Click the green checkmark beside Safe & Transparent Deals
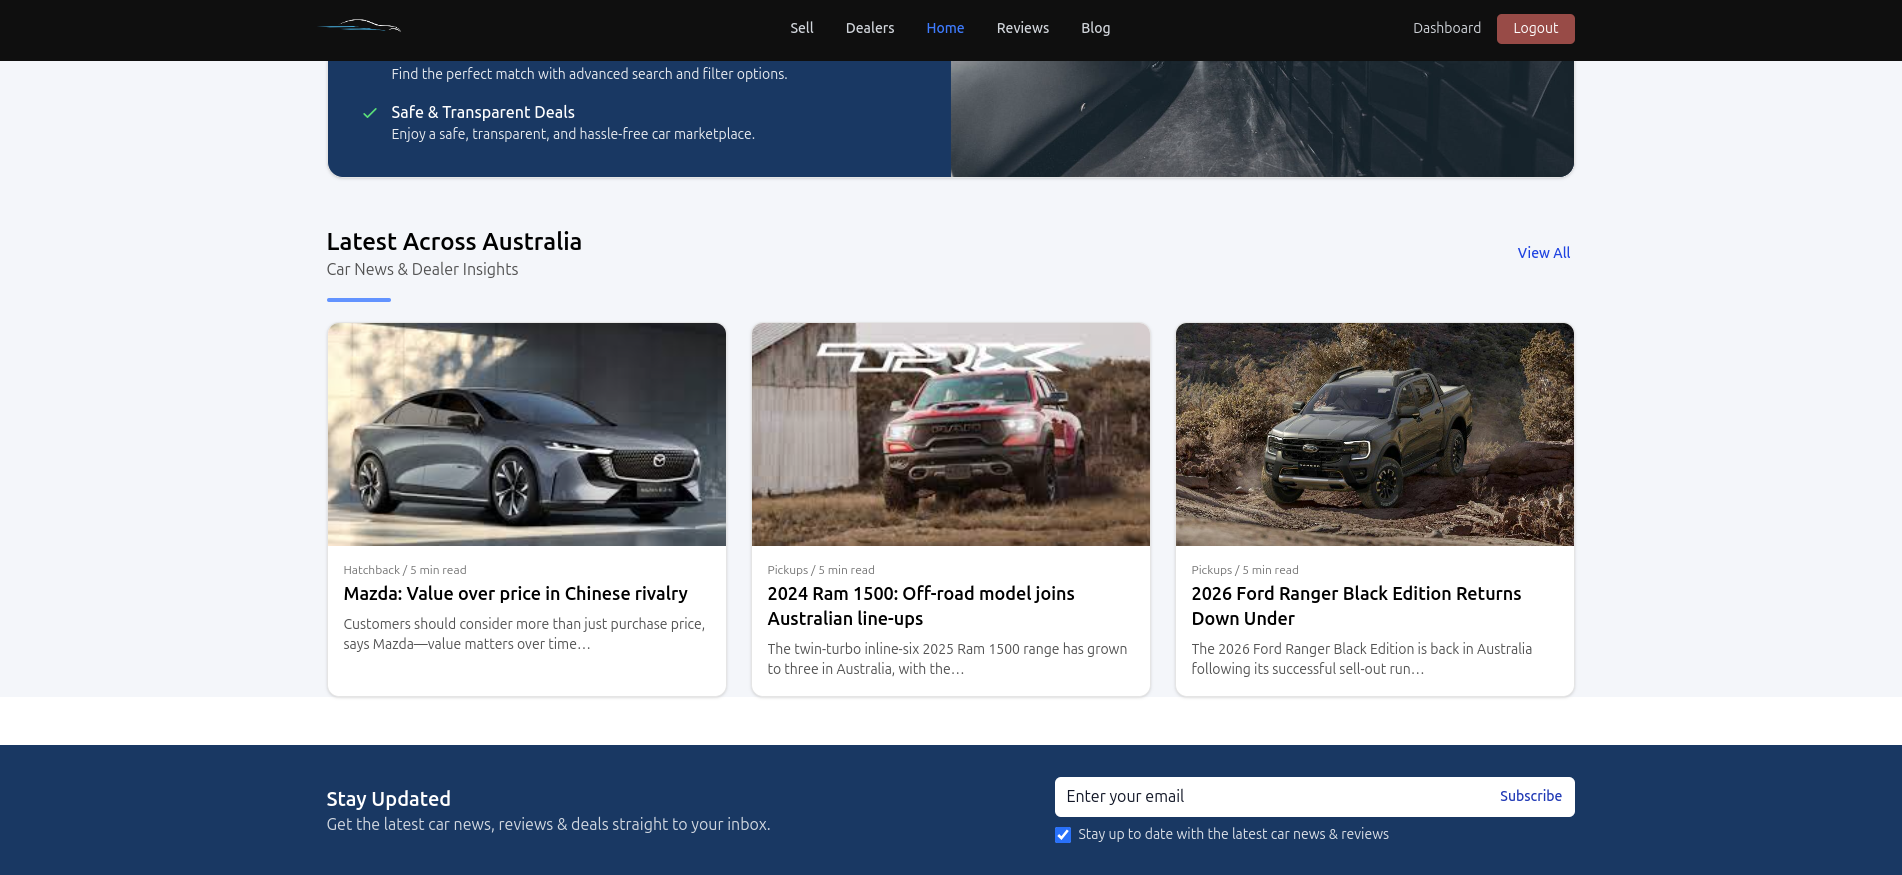Viewport: 1902px width, 875px height. 370,113
